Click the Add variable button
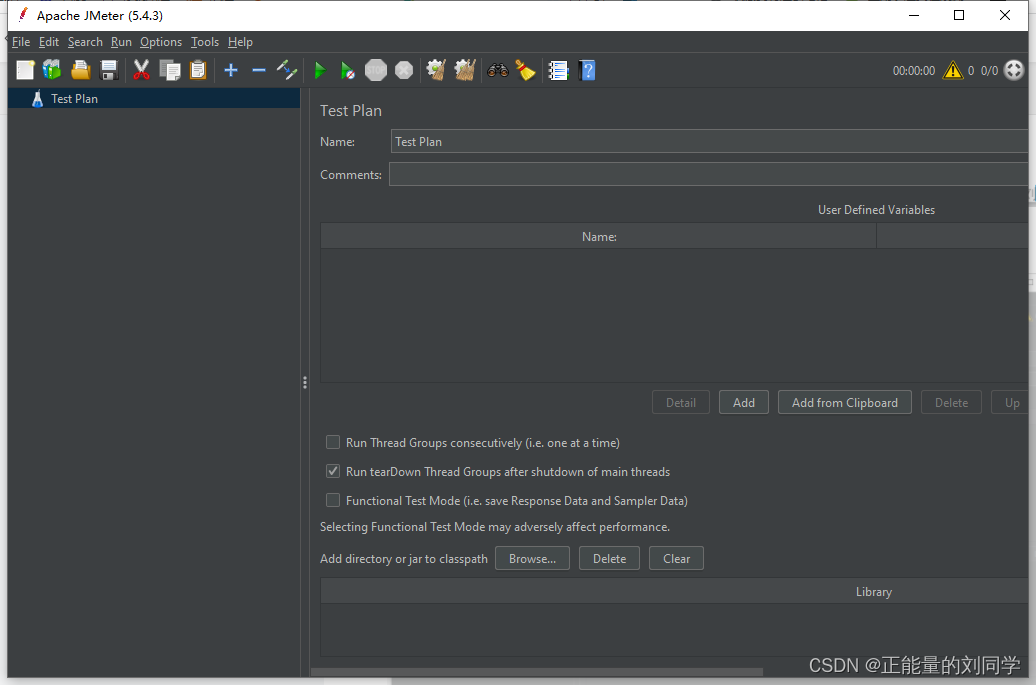The image size is (1036, 685). 744,402
